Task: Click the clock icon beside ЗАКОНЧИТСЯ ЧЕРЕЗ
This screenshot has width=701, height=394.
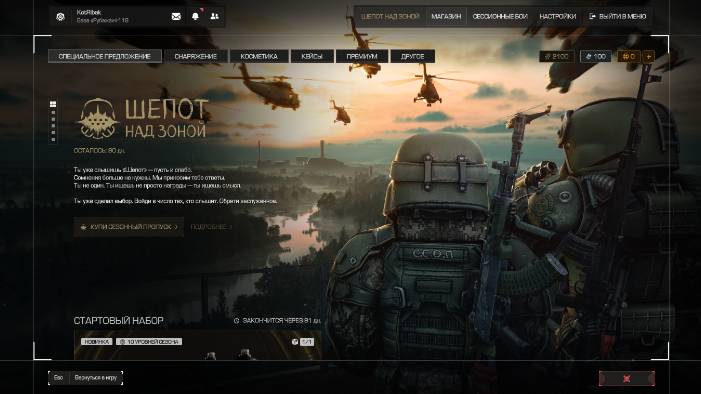Action: click(236, 321)
